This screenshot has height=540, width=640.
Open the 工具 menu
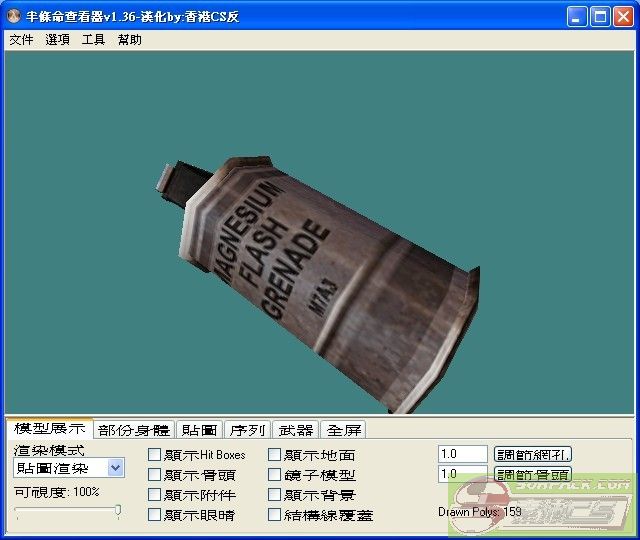[93, 40]
